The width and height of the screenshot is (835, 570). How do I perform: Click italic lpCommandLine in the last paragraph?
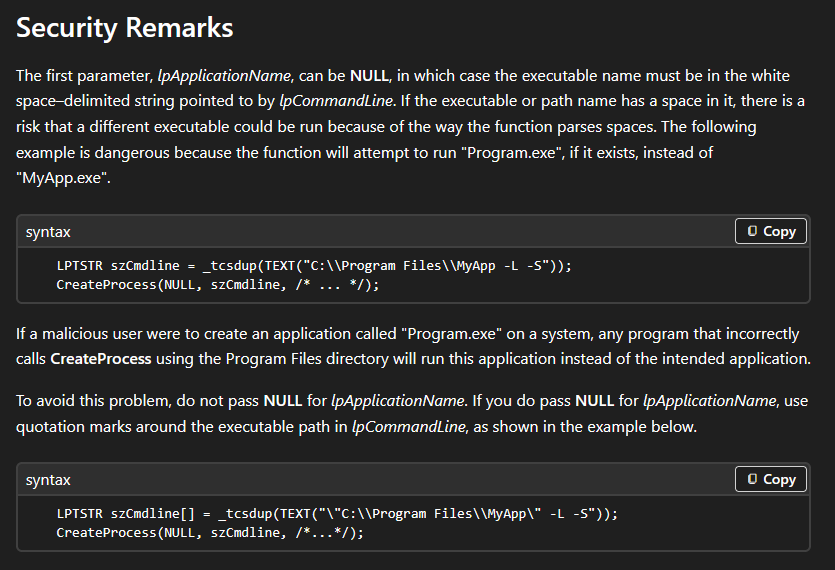pyautogui.click(x=408, y=427)
